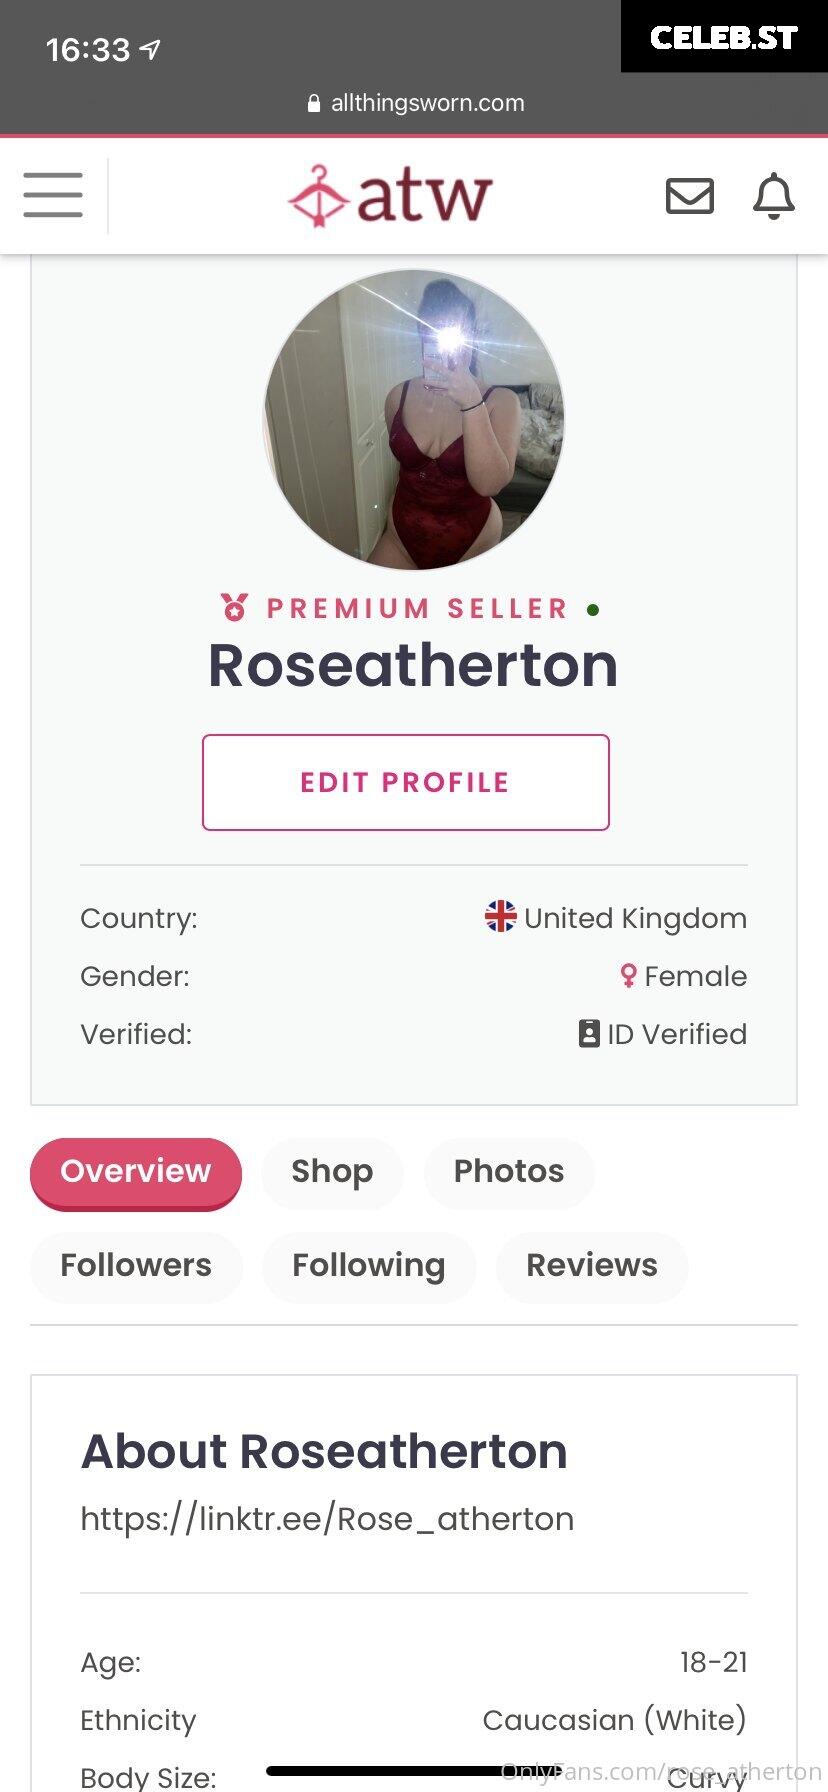Image resolution: width=828 pixels, height=1792 pixels.
Task: Open the linktr.ee/Rose_atherton link
Action: [327, 1519]
